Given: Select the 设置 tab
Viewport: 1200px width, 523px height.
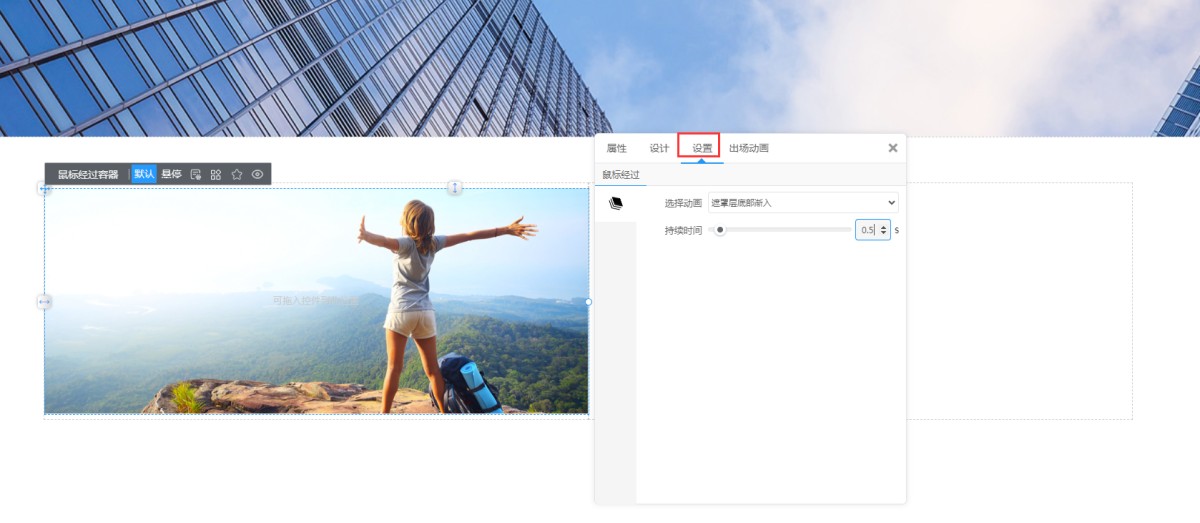Looking at the screenshot, I should (x=702, y=148).
